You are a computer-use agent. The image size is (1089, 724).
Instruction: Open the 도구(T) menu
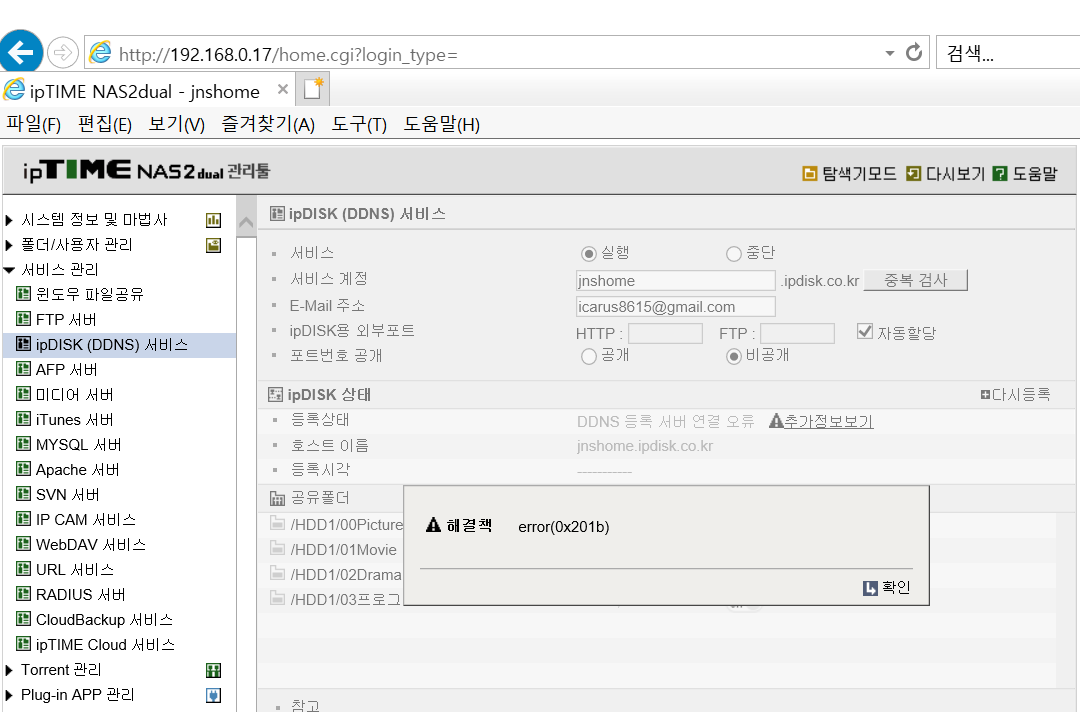[359, 124]
